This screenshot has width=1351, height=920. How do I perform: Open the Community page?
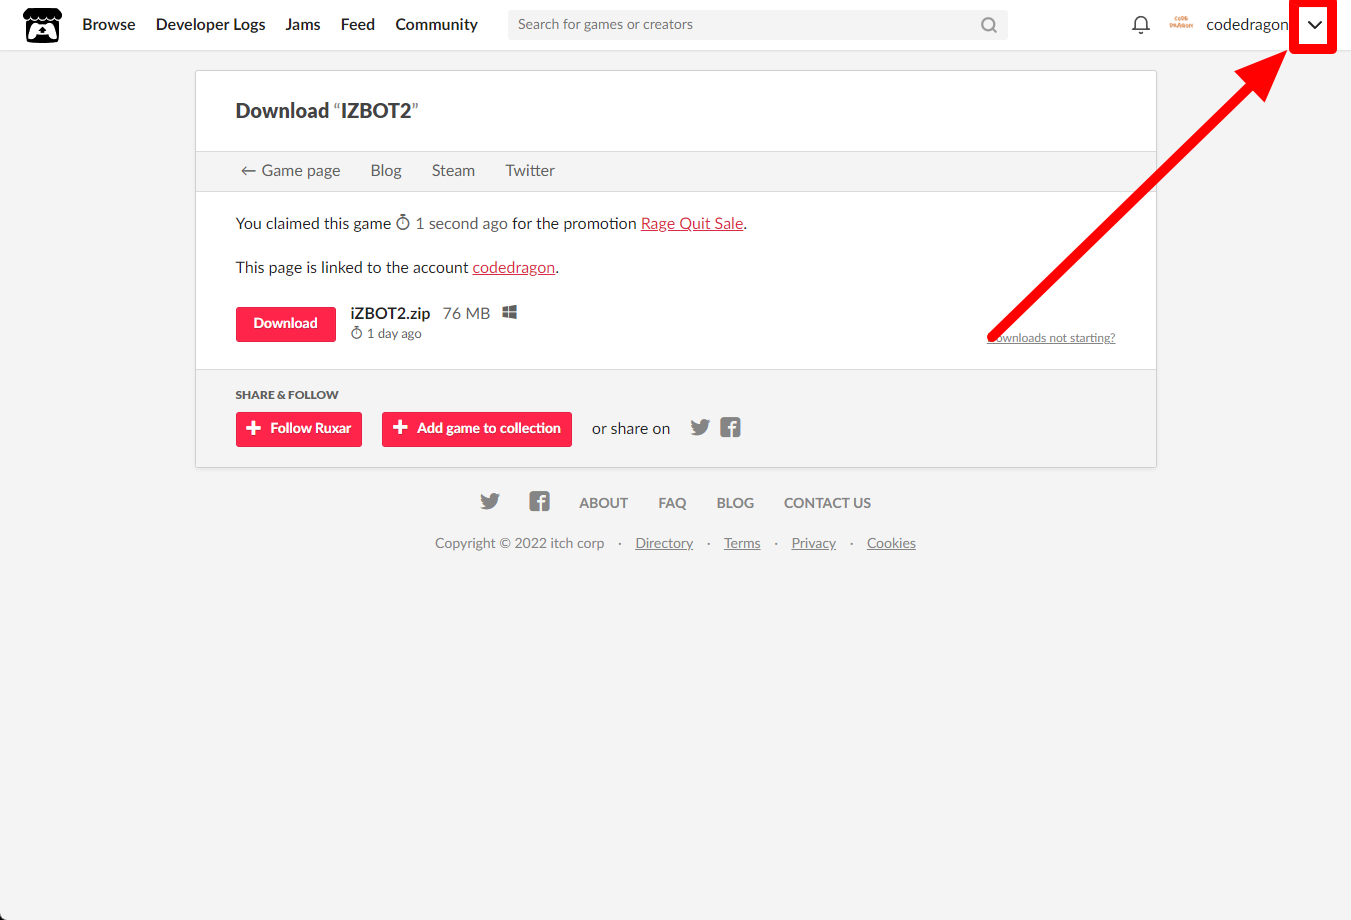[x=437, y=25]
